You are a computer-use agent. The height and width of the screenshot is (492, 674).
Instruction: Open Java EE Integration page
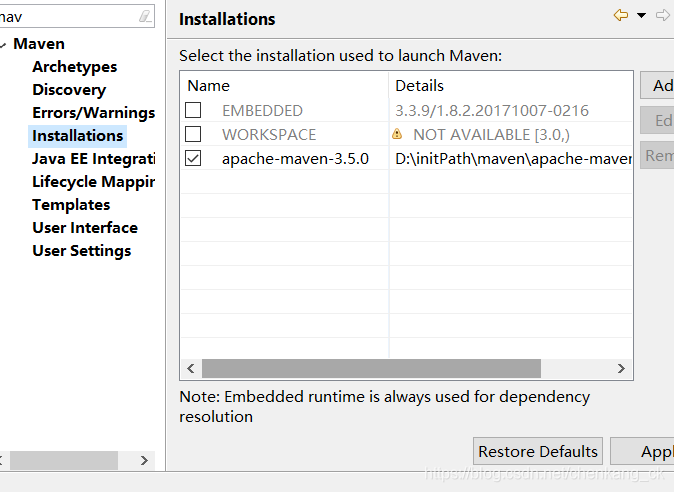pyautogui.click(x=94, y=159)
